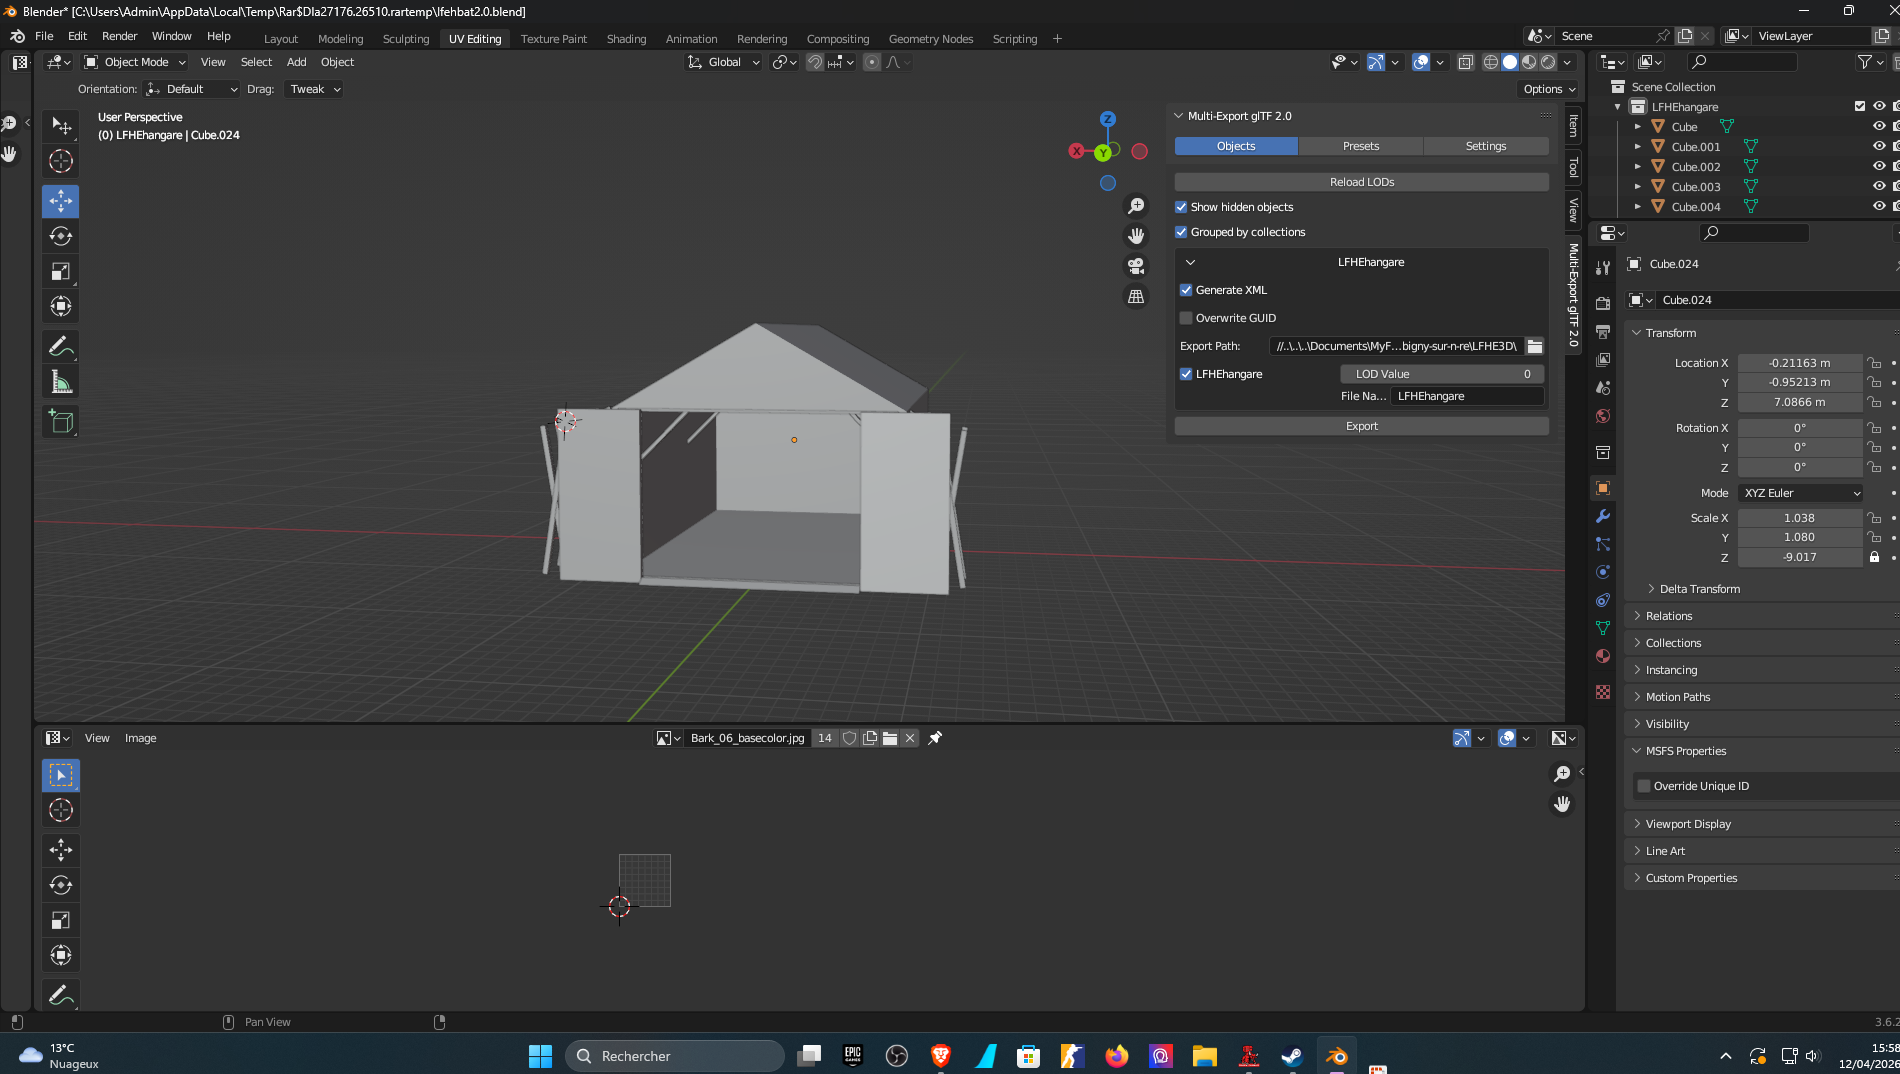The width and height of the screenshot is (1900, 1074).
Task: Open the XYZ Euler rotation mode dropdown
Action: coord(1801,493)
